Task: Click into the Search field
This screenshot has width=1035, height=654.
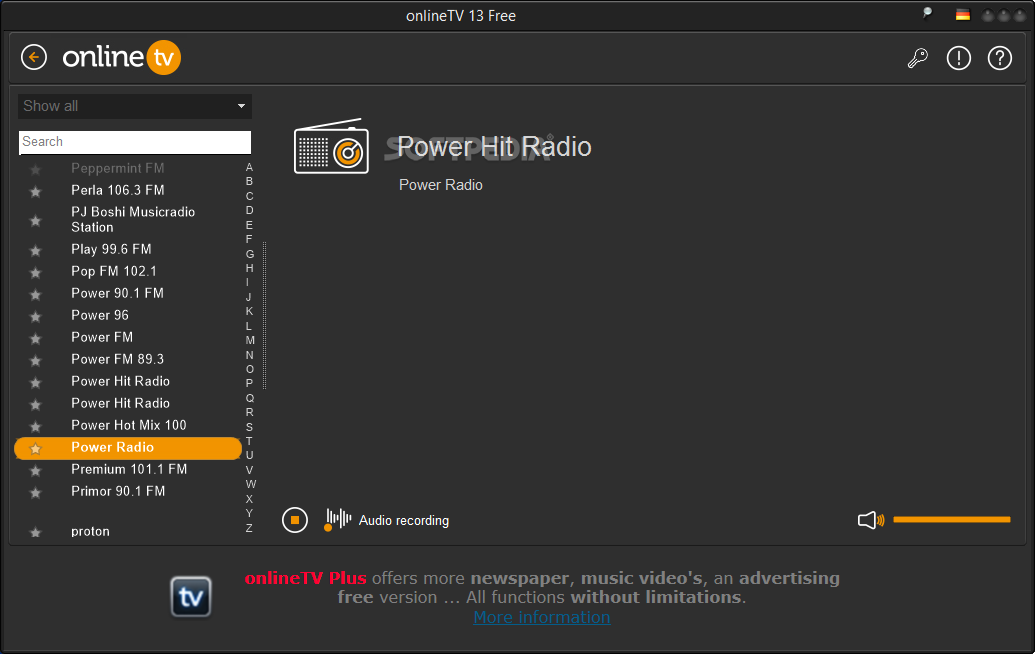Action: click(x=135, y=142)
